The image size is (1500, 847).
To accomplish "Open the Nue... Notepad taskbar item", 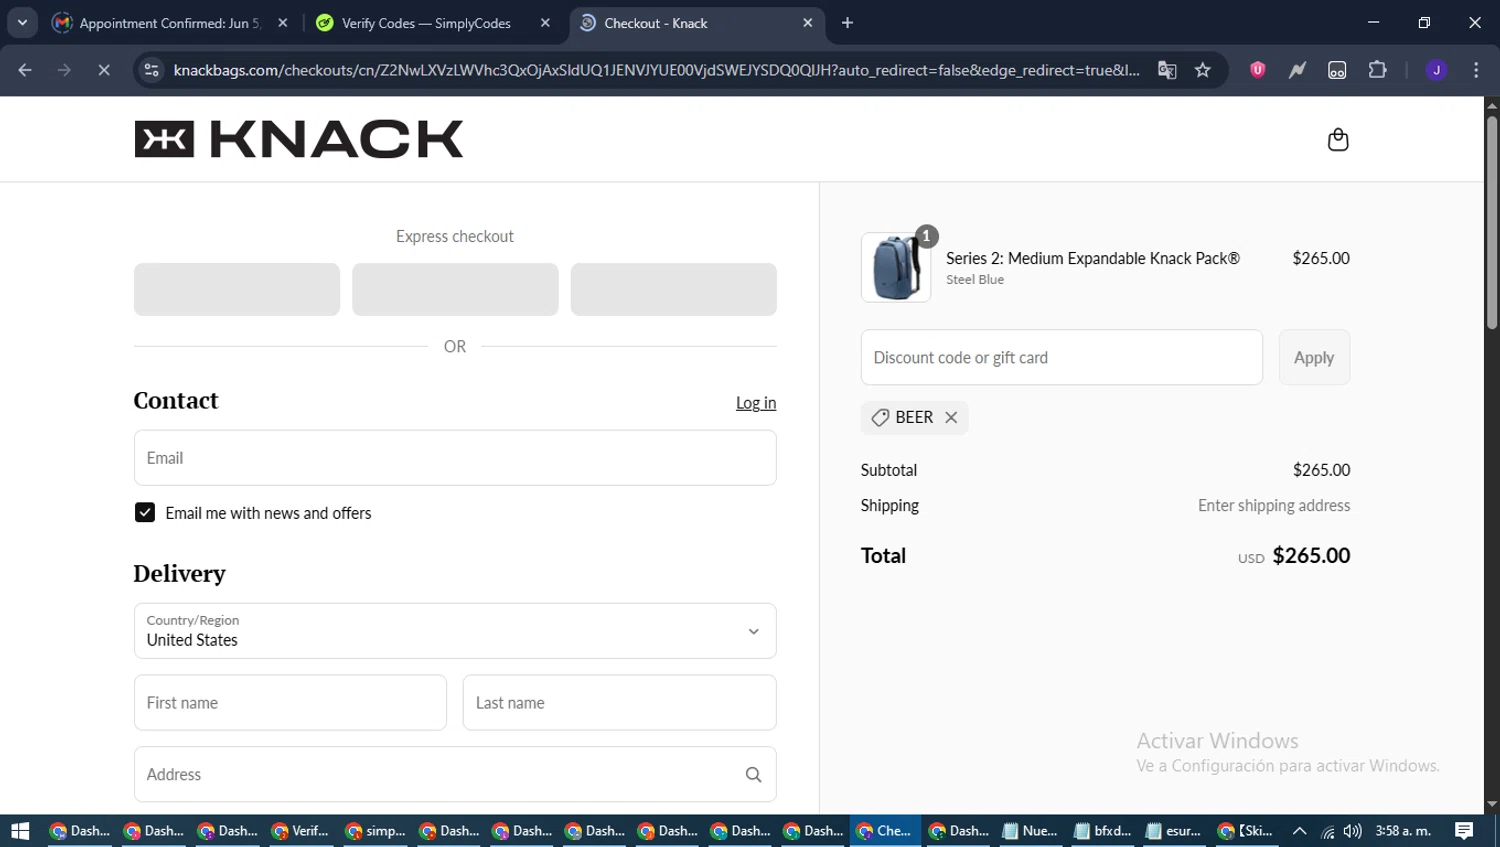I will click(x=1030, y=831).
